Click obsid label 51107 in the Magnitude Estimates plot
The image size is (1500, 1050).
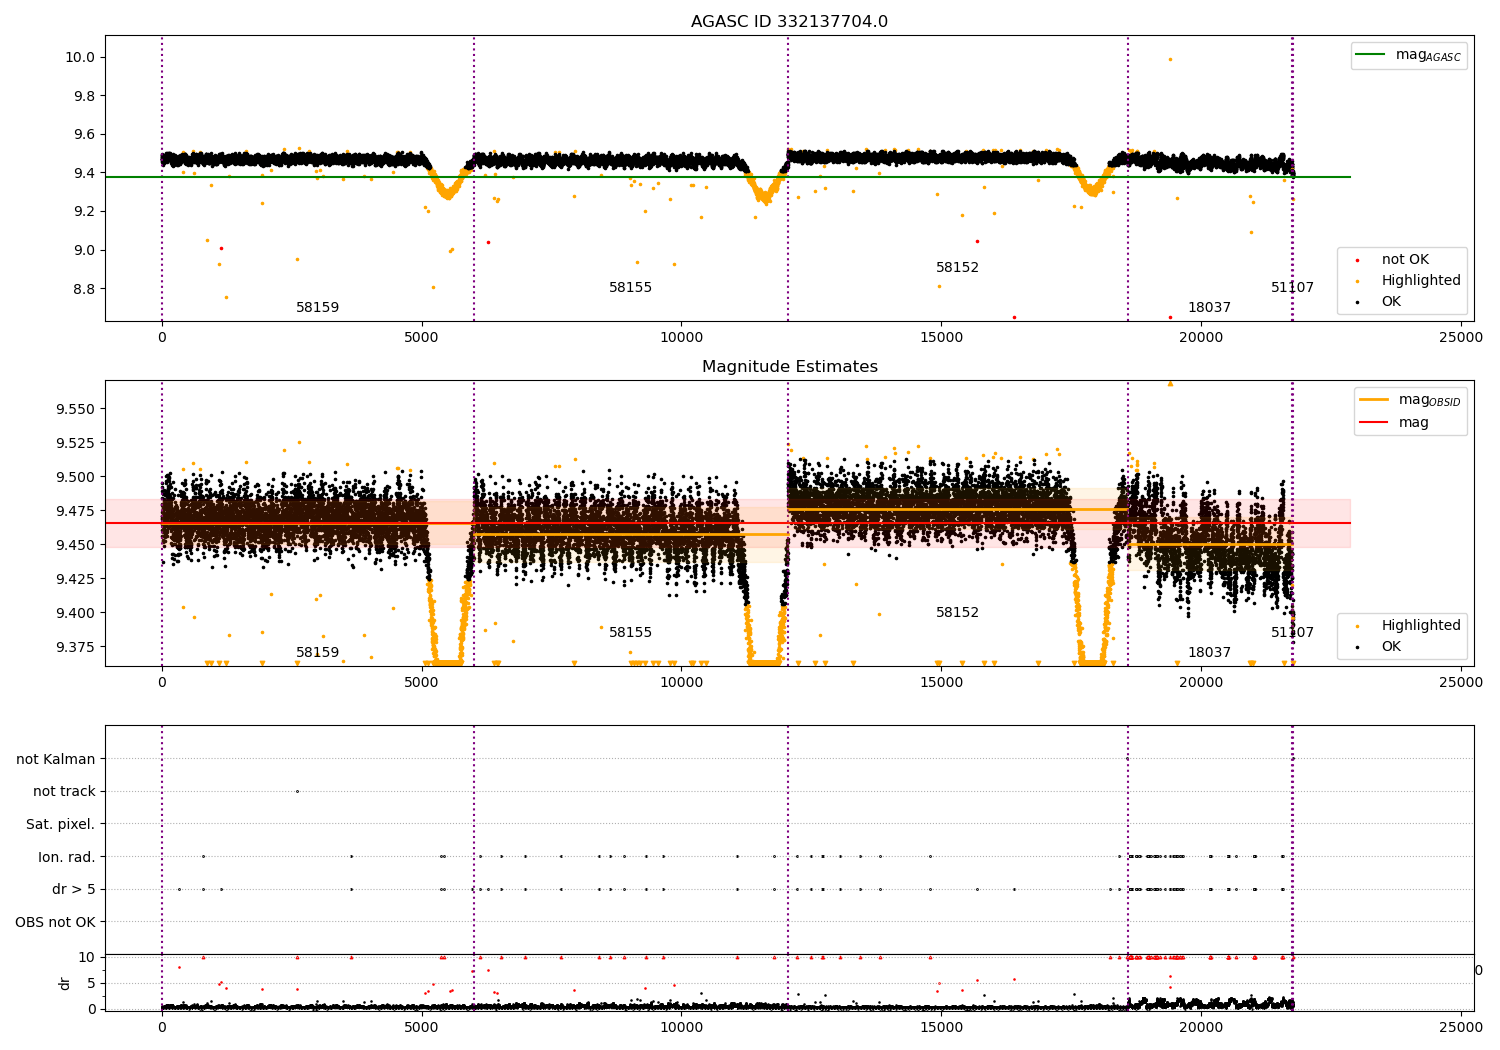pyautogui.click(x=1292, y=633)
